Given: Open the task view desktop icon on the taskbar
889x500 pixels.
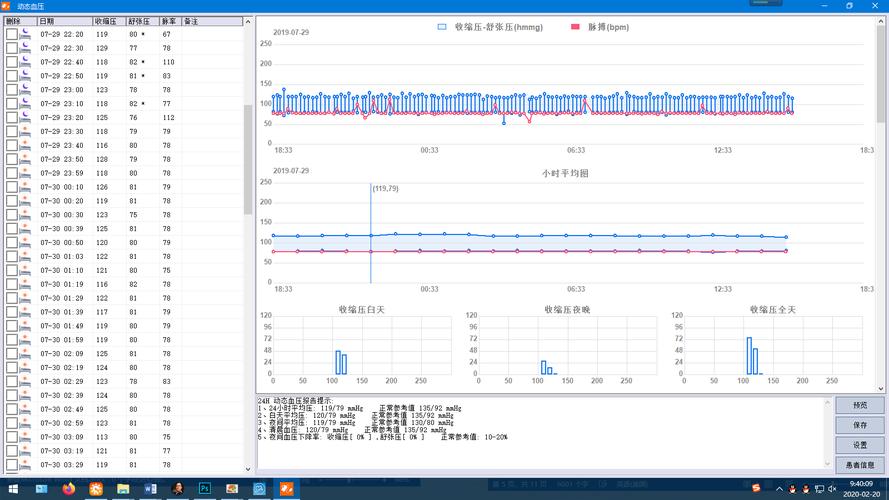Looking at the screenshot, I should (41, 488).
